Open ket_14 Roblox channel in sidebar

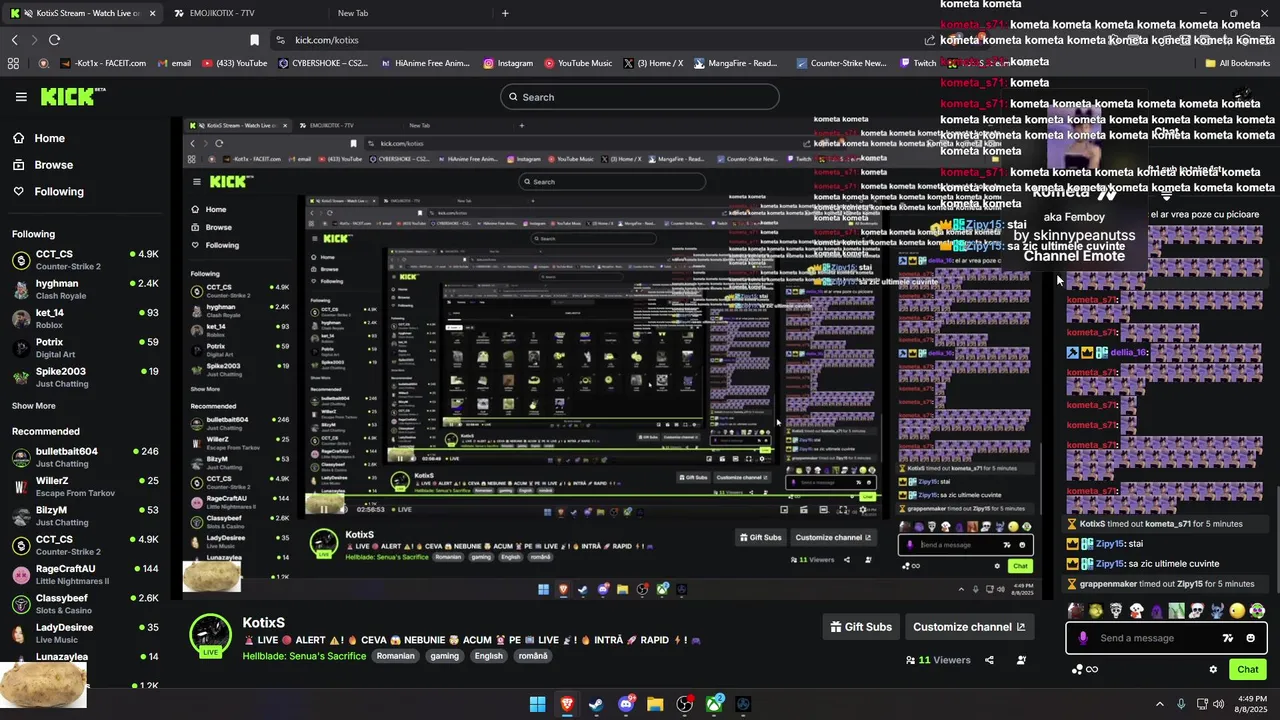pyautogui.click(x=85, y=319)
